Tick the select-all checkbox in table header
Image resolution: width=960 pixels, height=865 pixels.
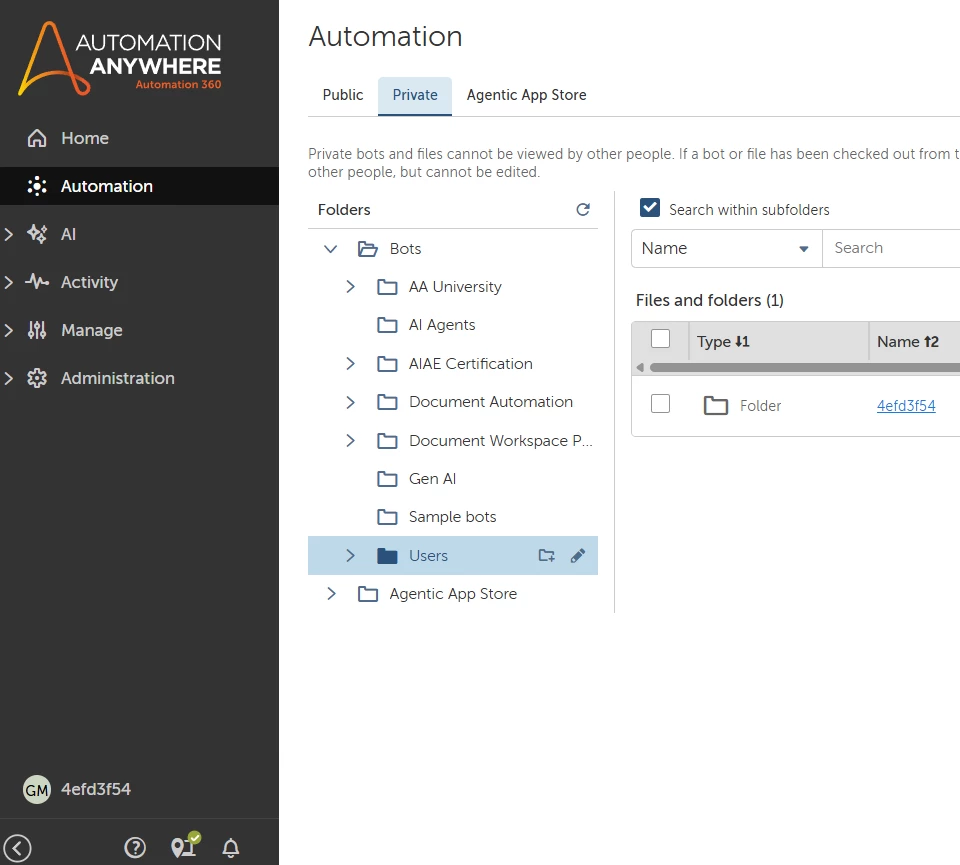660,339
